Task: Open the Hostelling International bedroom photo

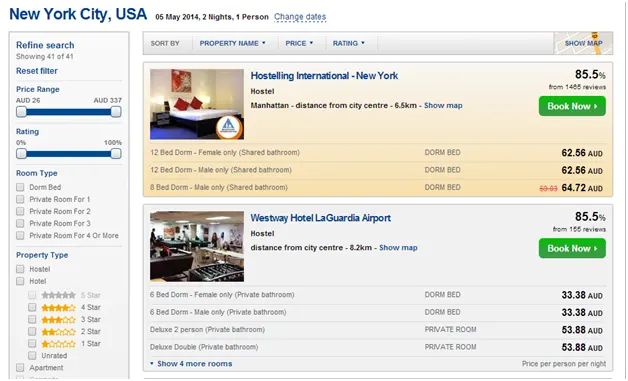Action: click(197, 104)
